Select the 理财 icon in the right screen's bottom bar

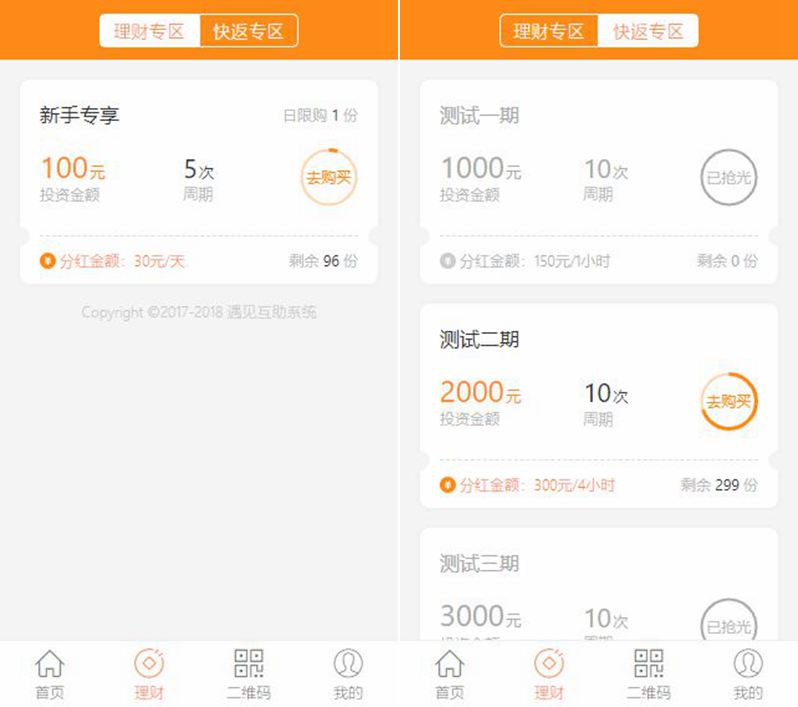coord(549,664)
